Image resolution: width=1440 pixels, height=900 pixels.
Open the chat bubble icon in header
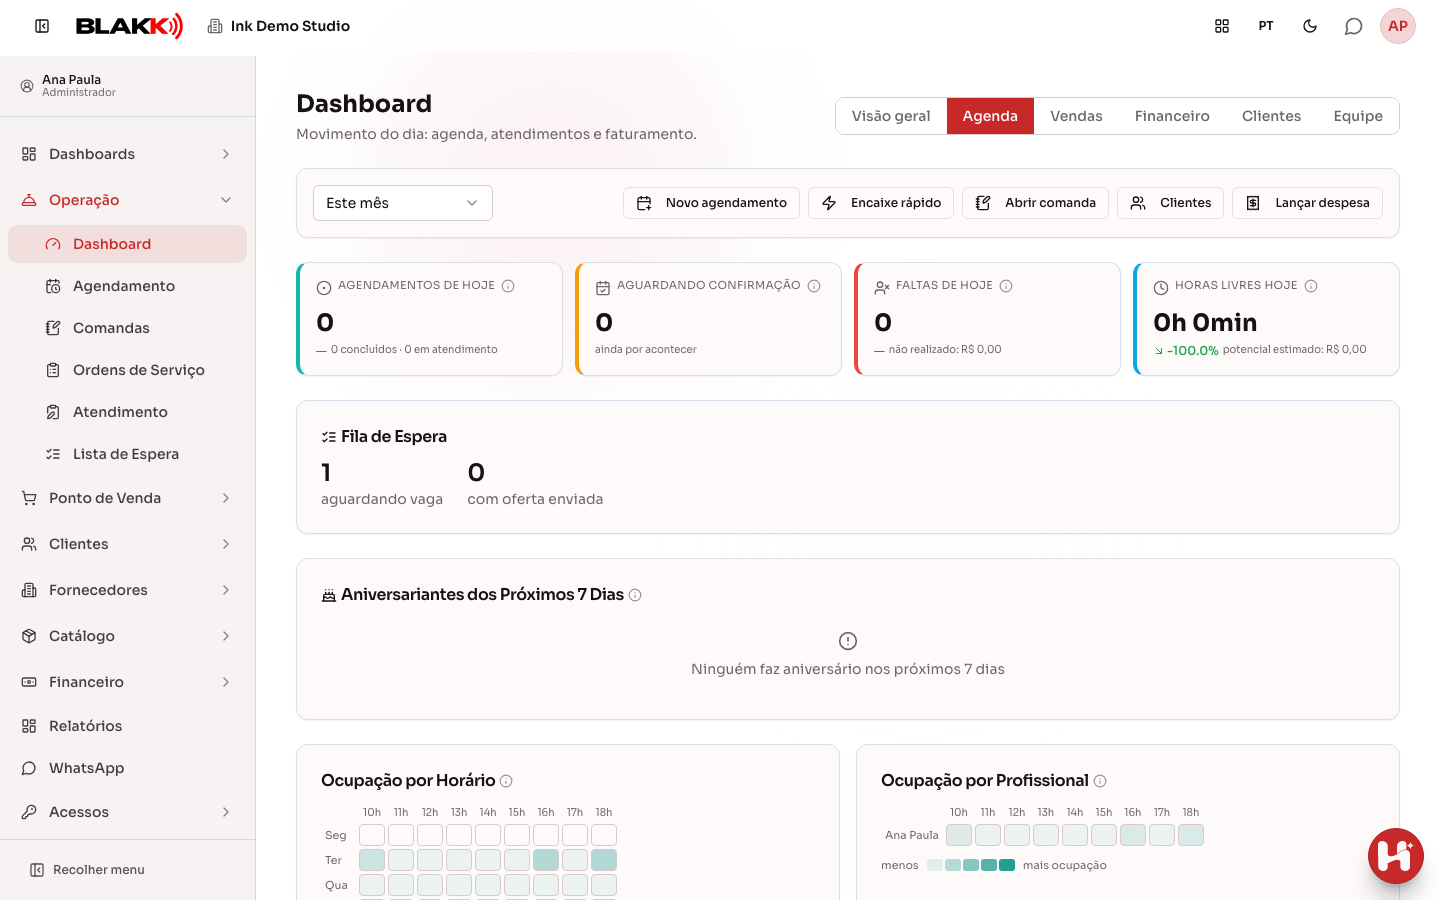pyautogui.click(x=1354, y=26)
